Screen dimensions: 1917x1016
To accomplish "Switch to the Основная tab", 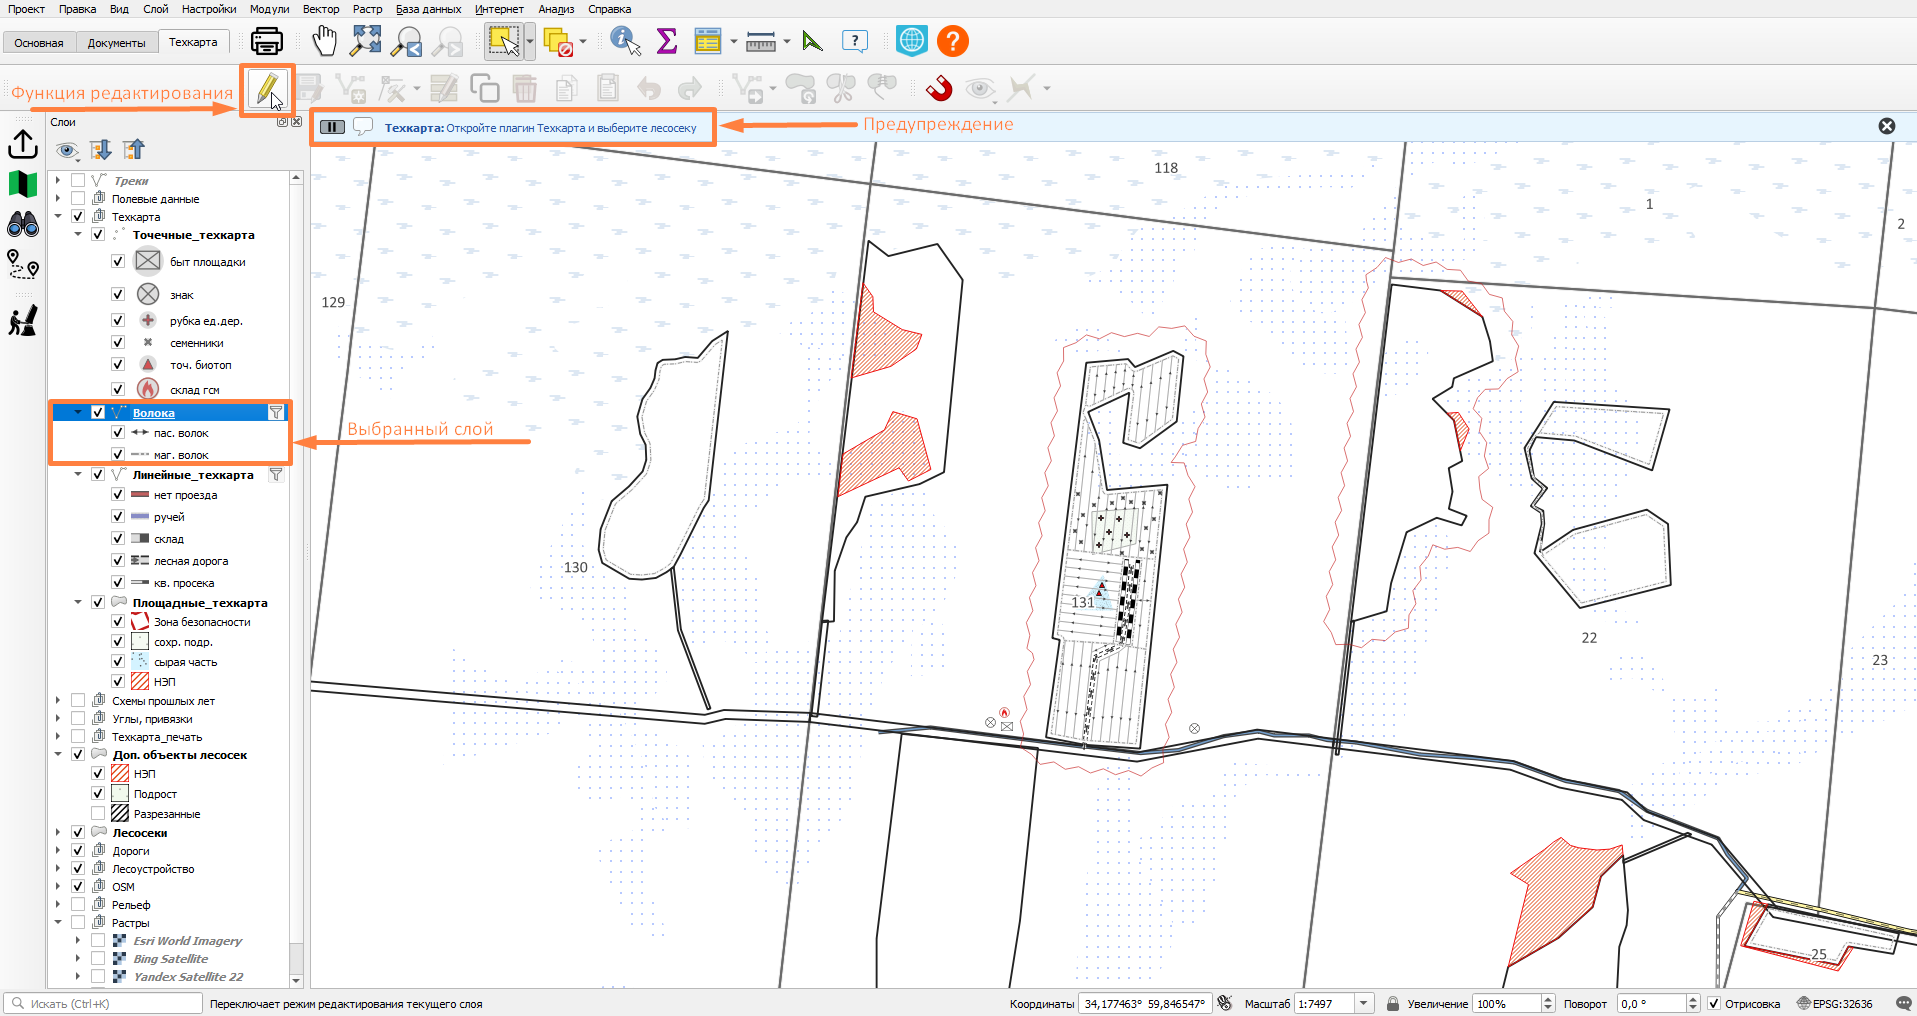I will 39,42.
